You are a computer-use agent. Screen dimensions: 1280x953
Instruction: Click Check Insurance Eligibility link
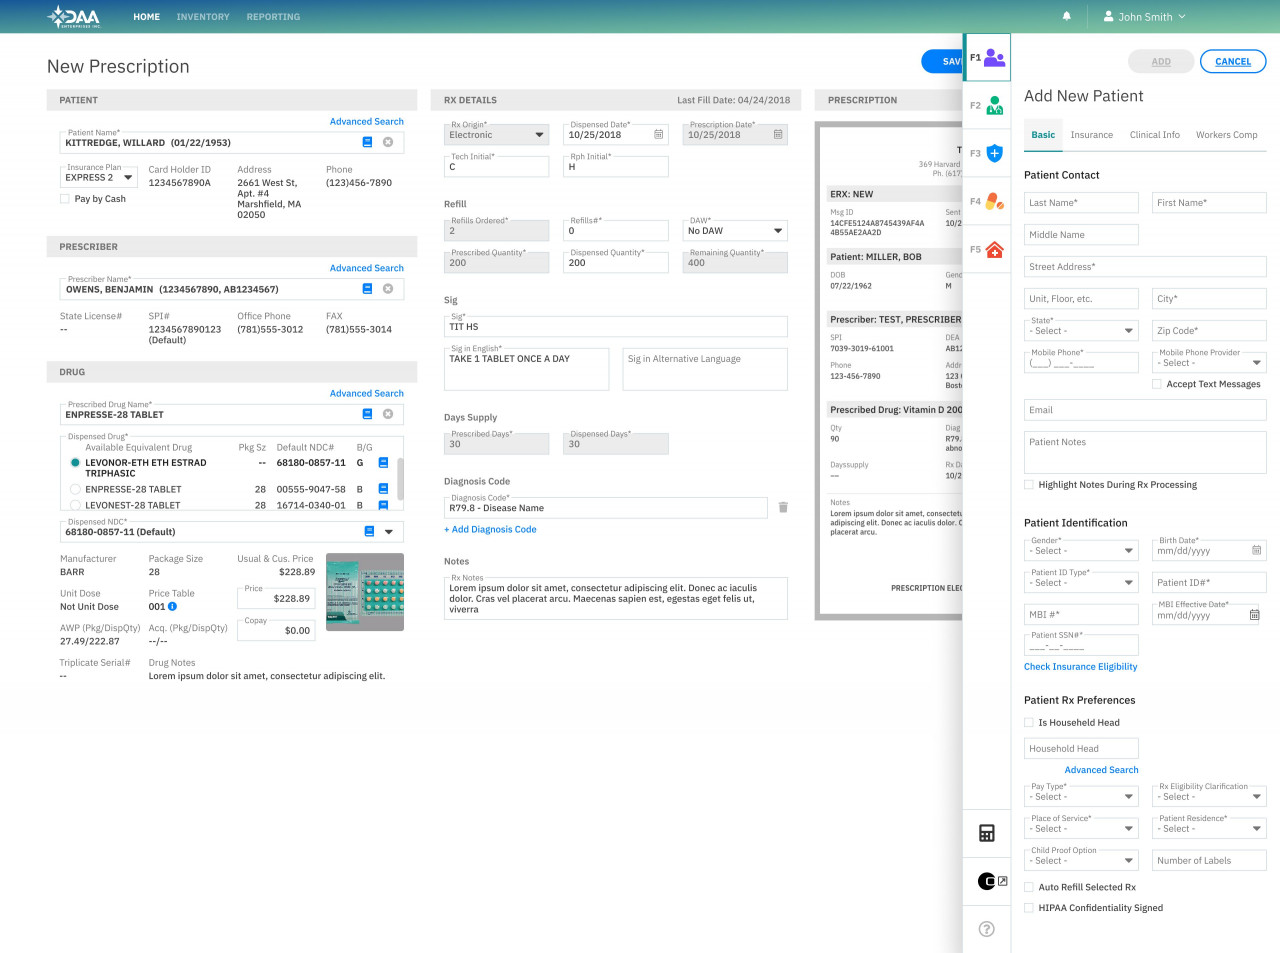[x=1080, y=666]
